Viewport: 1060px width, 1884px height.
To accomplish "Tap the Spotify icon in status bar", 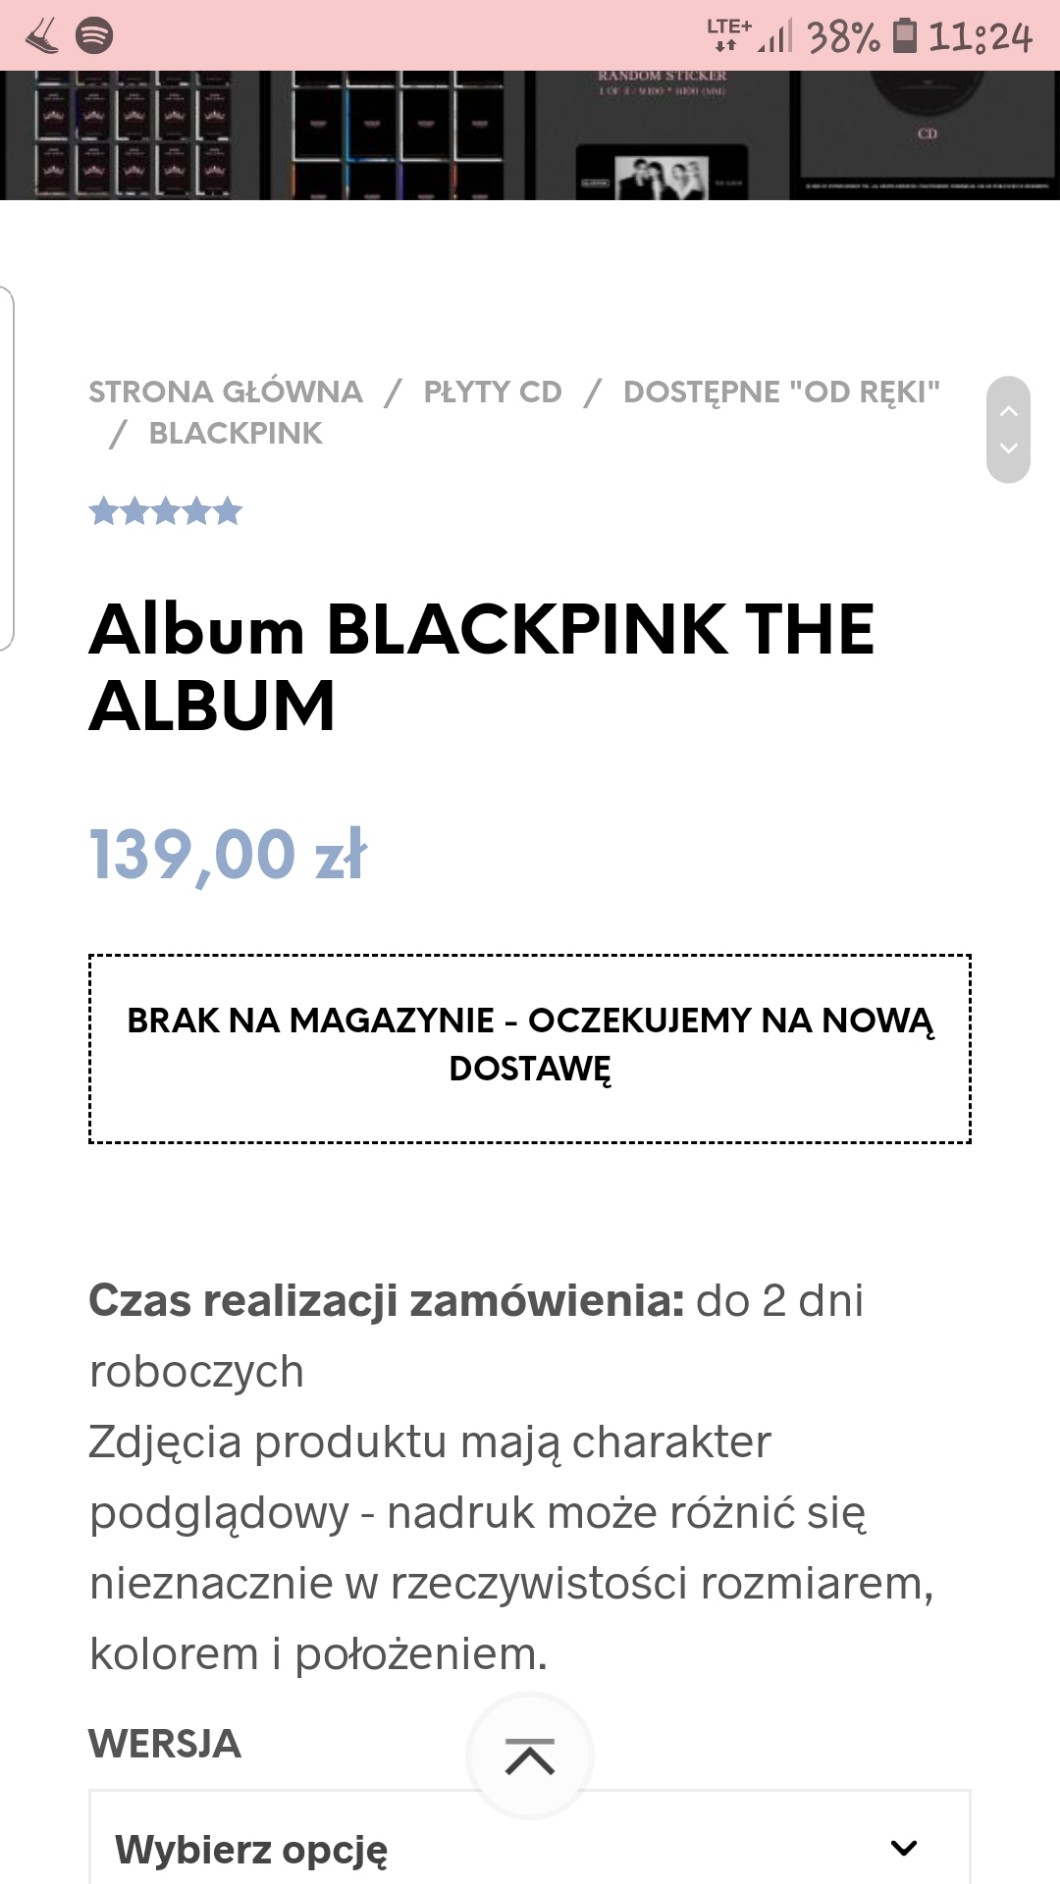I will point(95,36).
